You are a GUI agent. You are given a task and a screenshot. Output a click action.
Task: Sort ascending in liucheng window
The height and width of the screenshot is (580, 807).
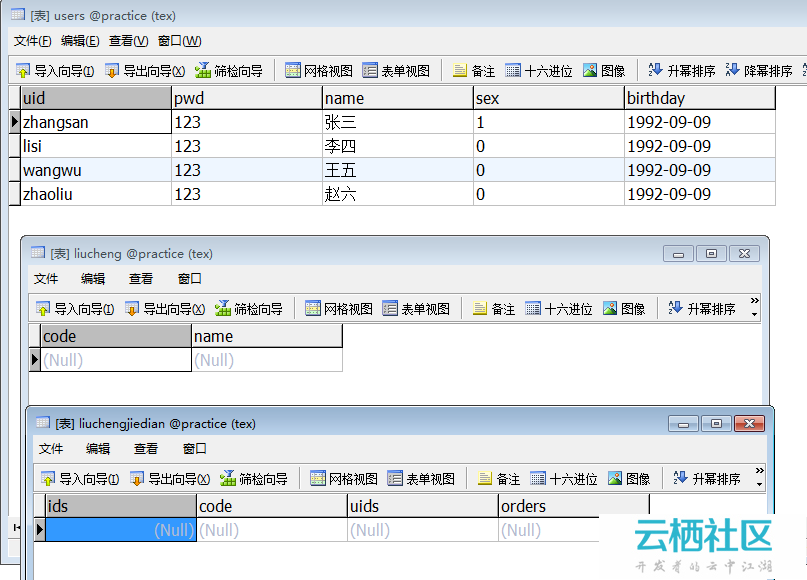pos(701,309)
